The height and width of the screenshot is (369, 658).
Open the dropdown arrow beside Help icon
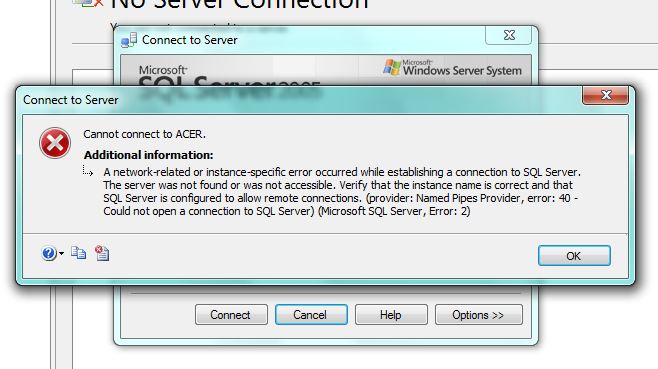tap(61, 254)
